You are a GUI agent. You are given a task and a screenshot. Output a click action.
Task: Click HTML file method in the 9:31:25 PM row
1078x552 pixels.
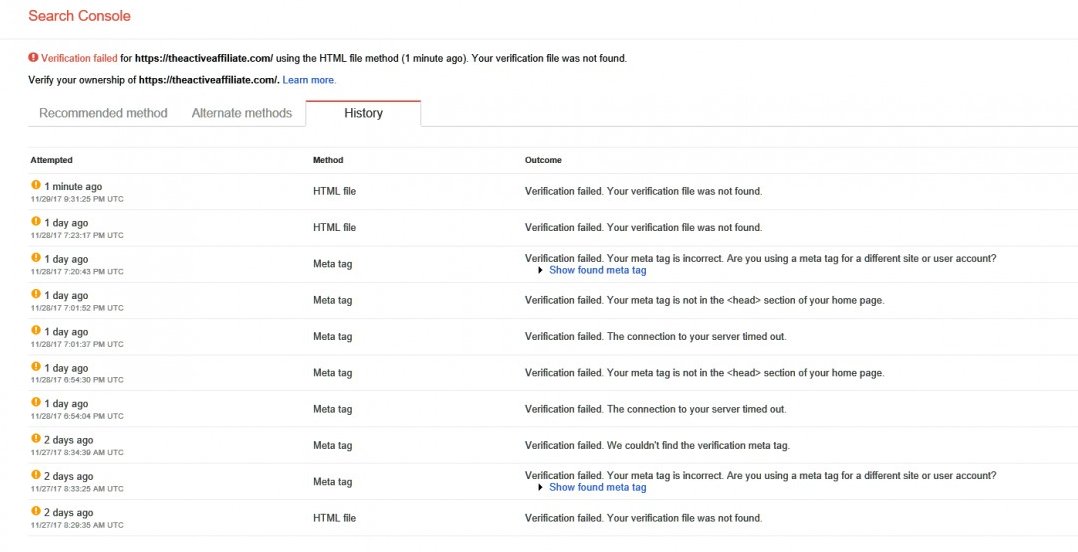click(x=334, y=191)
